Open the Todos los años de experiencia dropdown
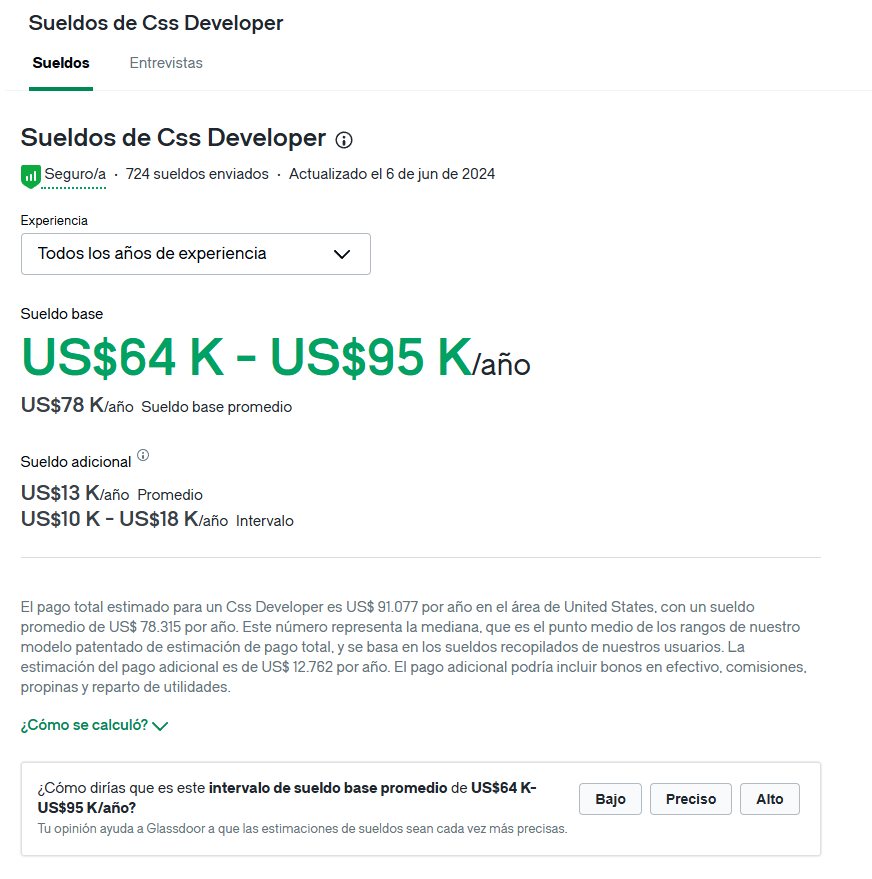 (x=196, y=254)
